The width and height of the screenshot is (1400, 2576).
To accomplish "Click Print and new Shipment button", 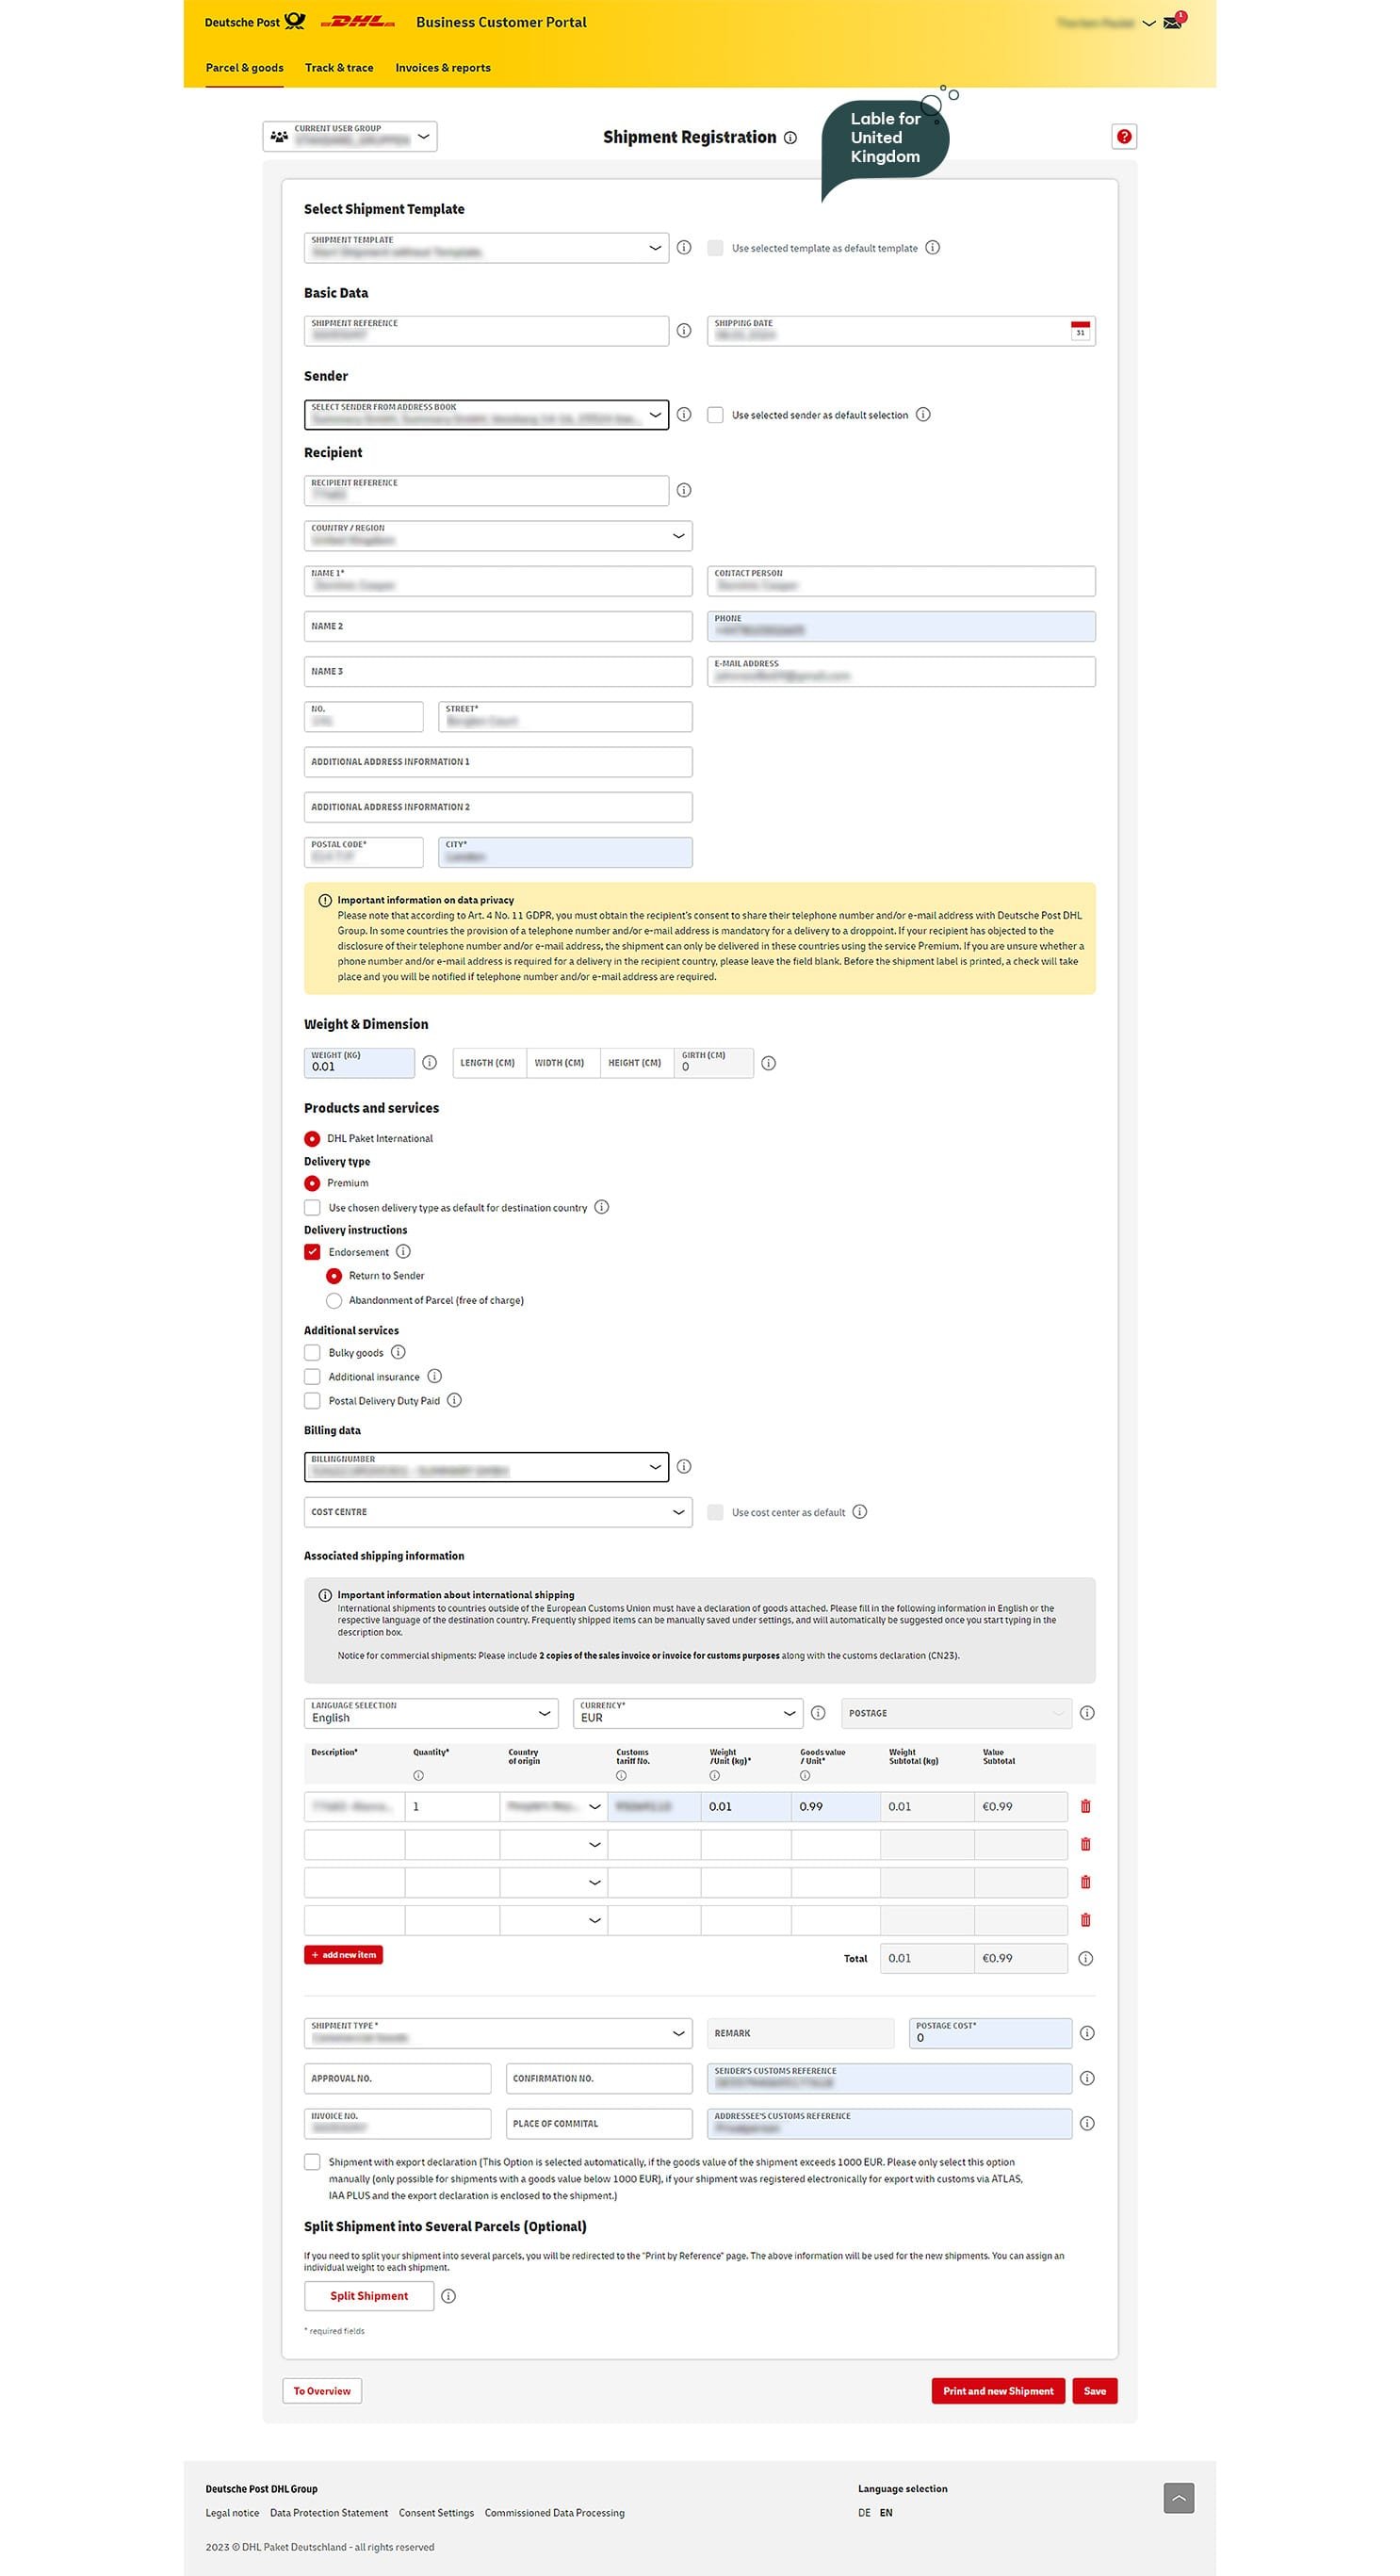I will click(x=997, y=2391).
